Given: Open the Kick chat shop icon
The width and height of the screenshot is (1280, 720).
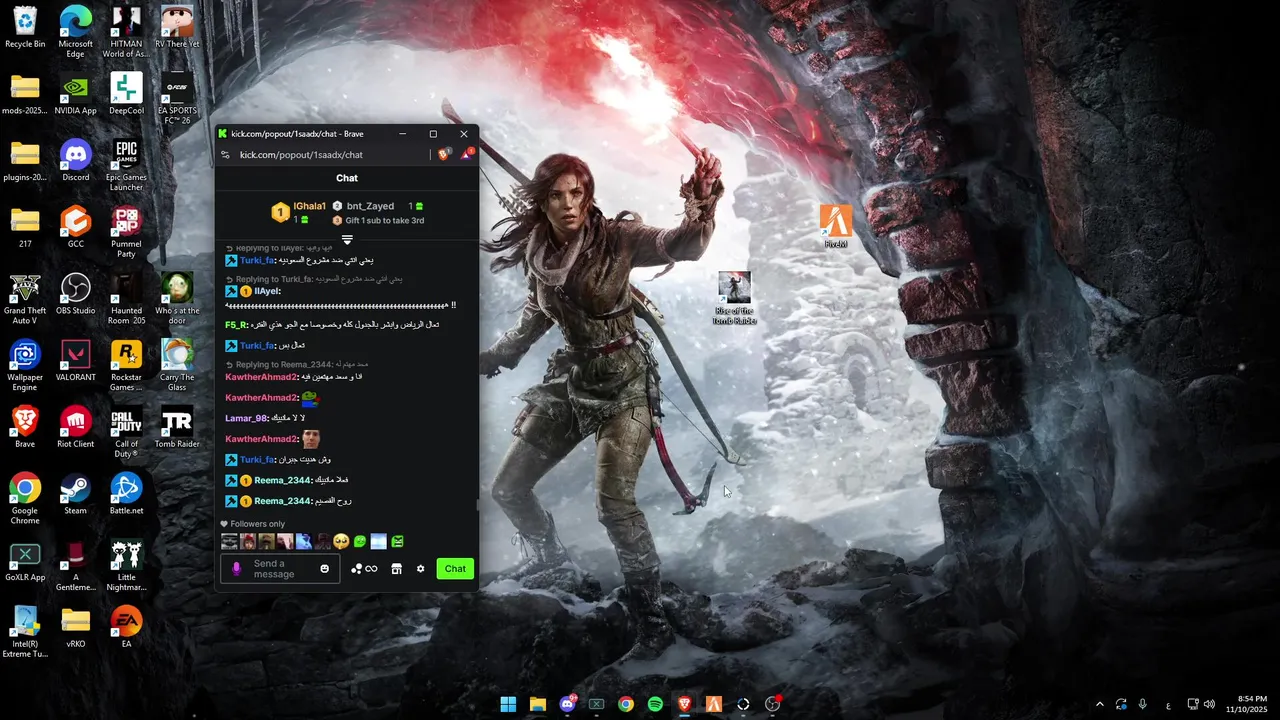Looking at the screenshot, I should pyautogui.click(x=396, y=569).
